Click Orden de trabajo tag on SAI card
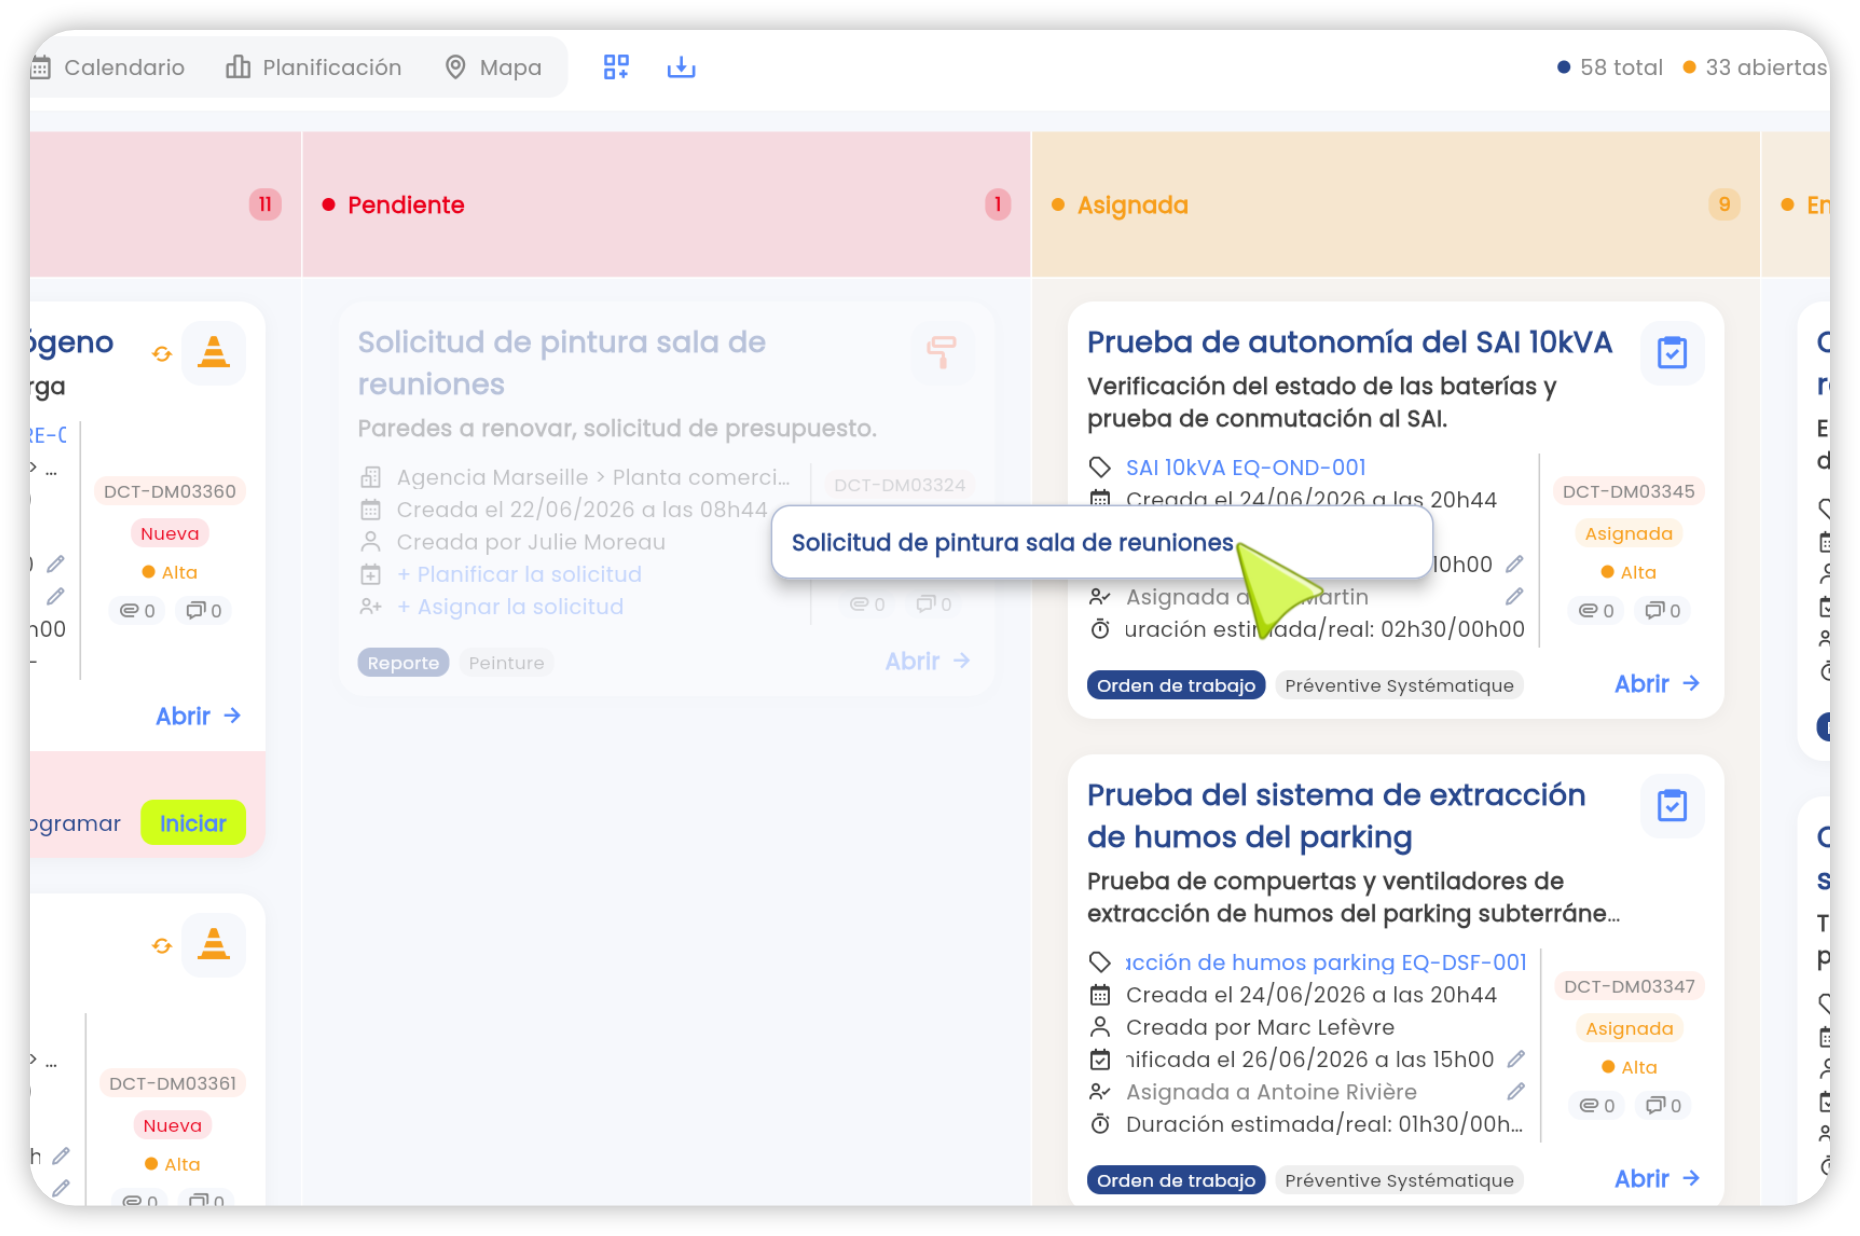Viewport: 1860px width, 1236px height. [1176, 685]
